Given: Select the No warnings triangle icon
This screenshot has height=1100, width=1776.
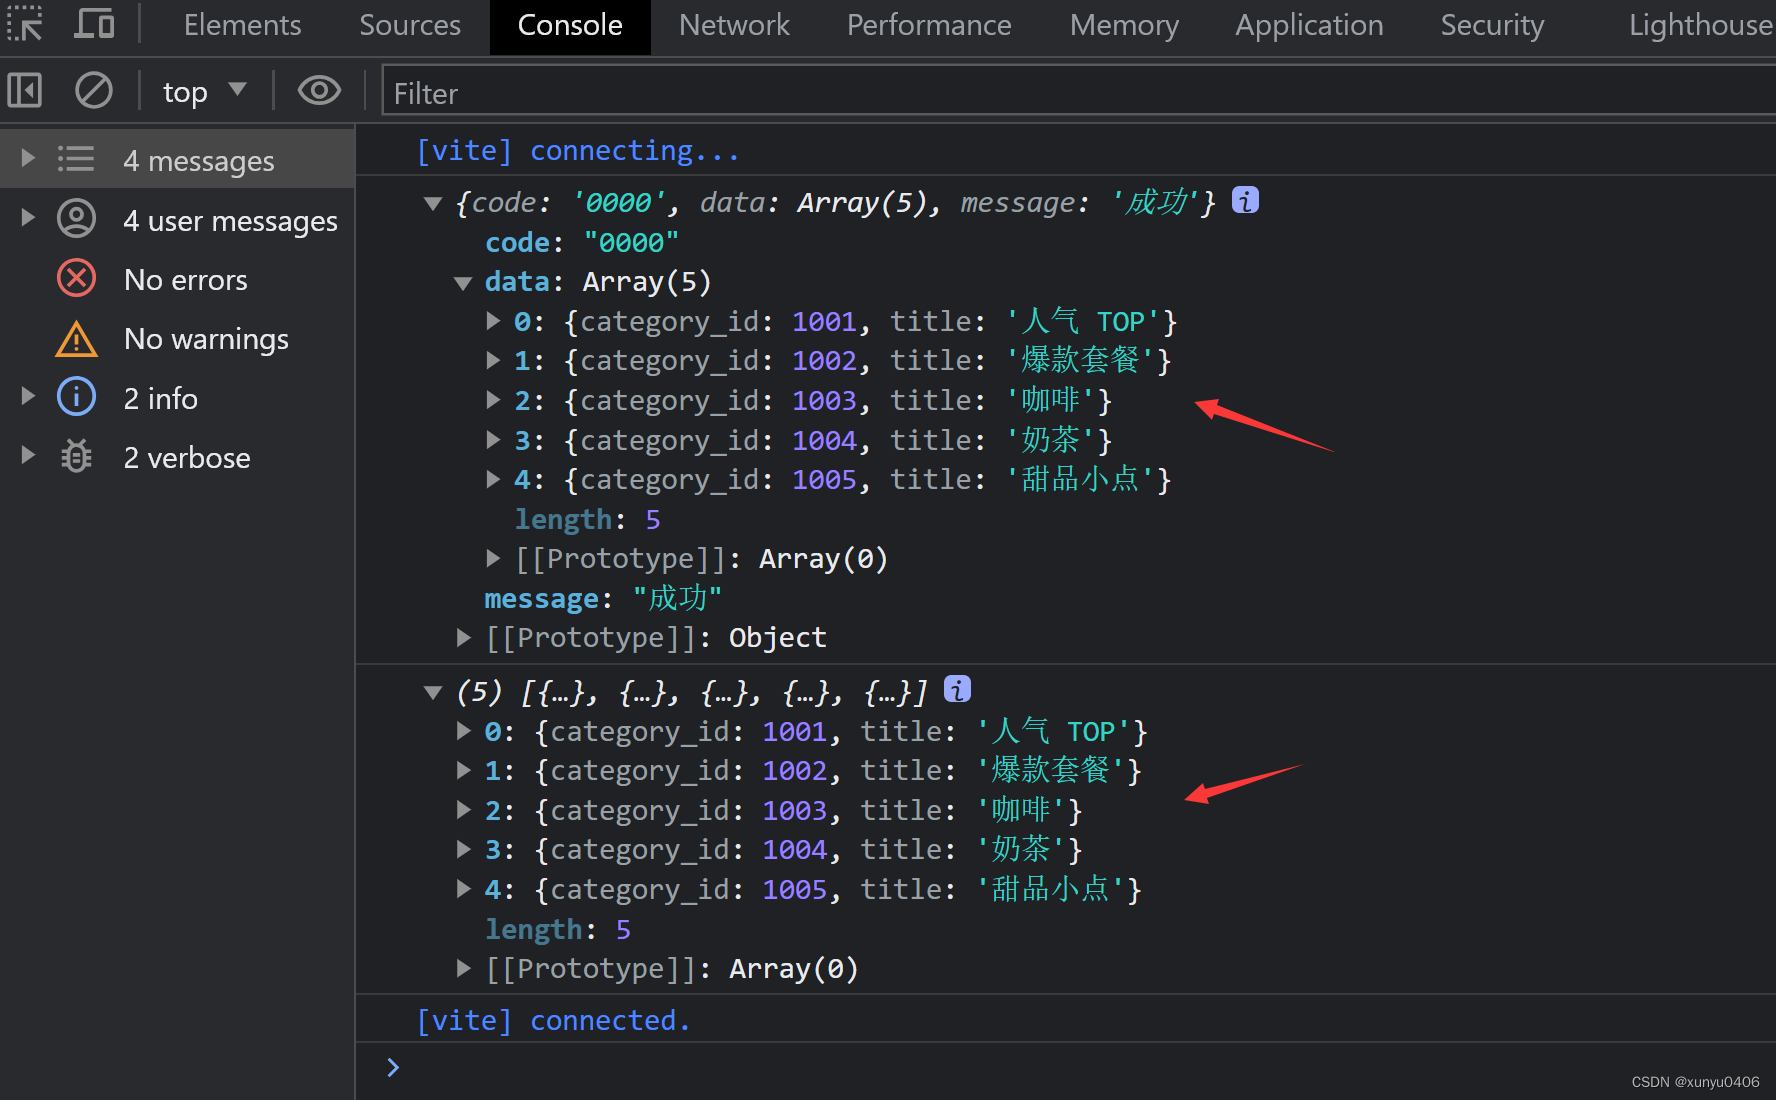Looking at the screenshot, I should (x=76, y=339).
